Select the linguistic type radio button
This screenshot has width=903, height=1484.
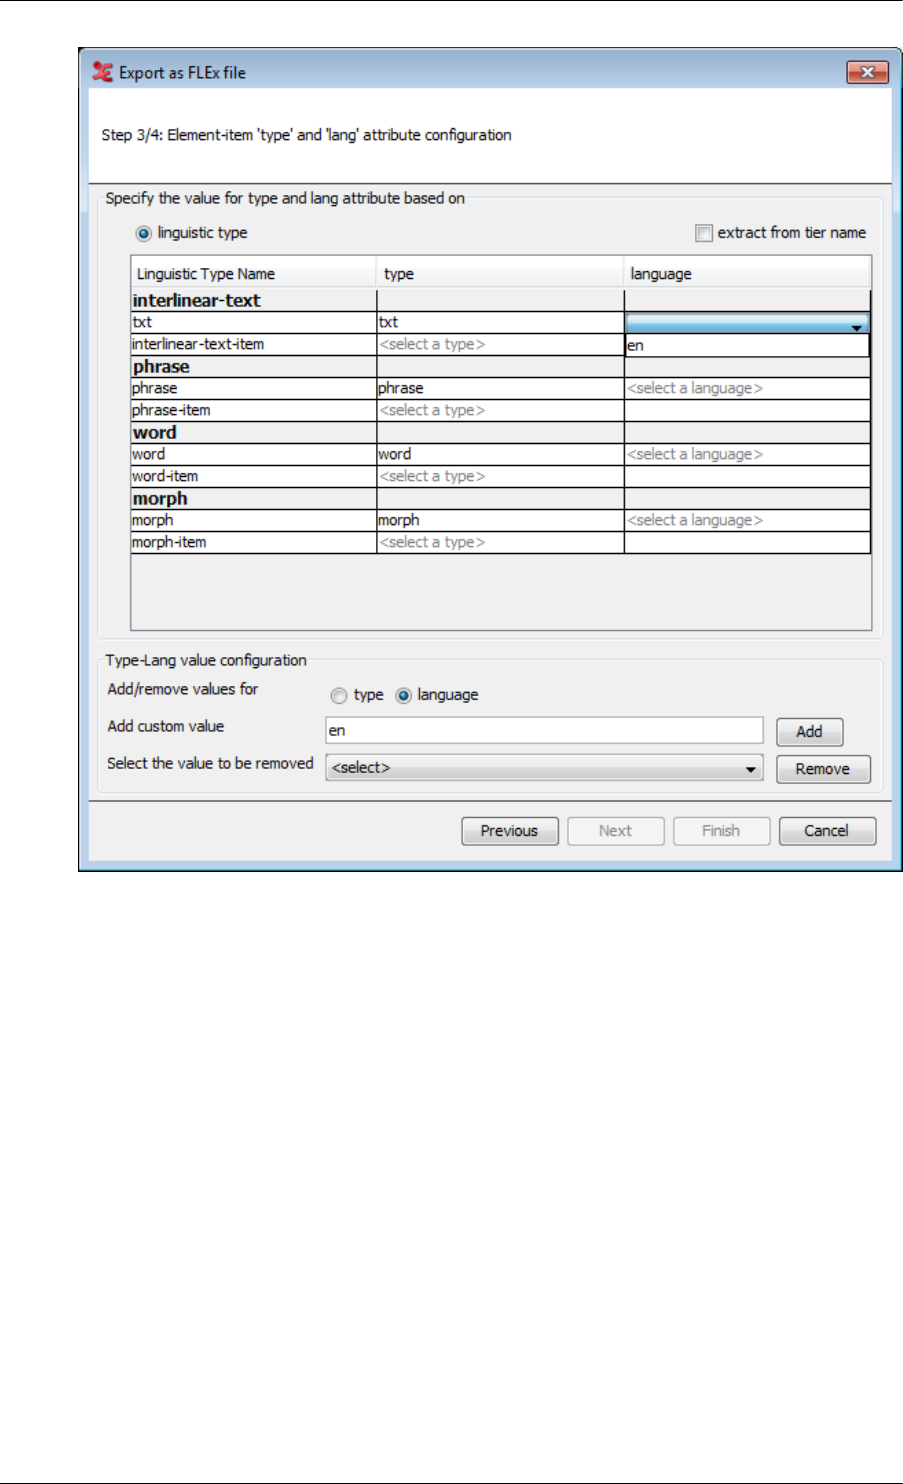pyautogui.click(x=144, y=233)
